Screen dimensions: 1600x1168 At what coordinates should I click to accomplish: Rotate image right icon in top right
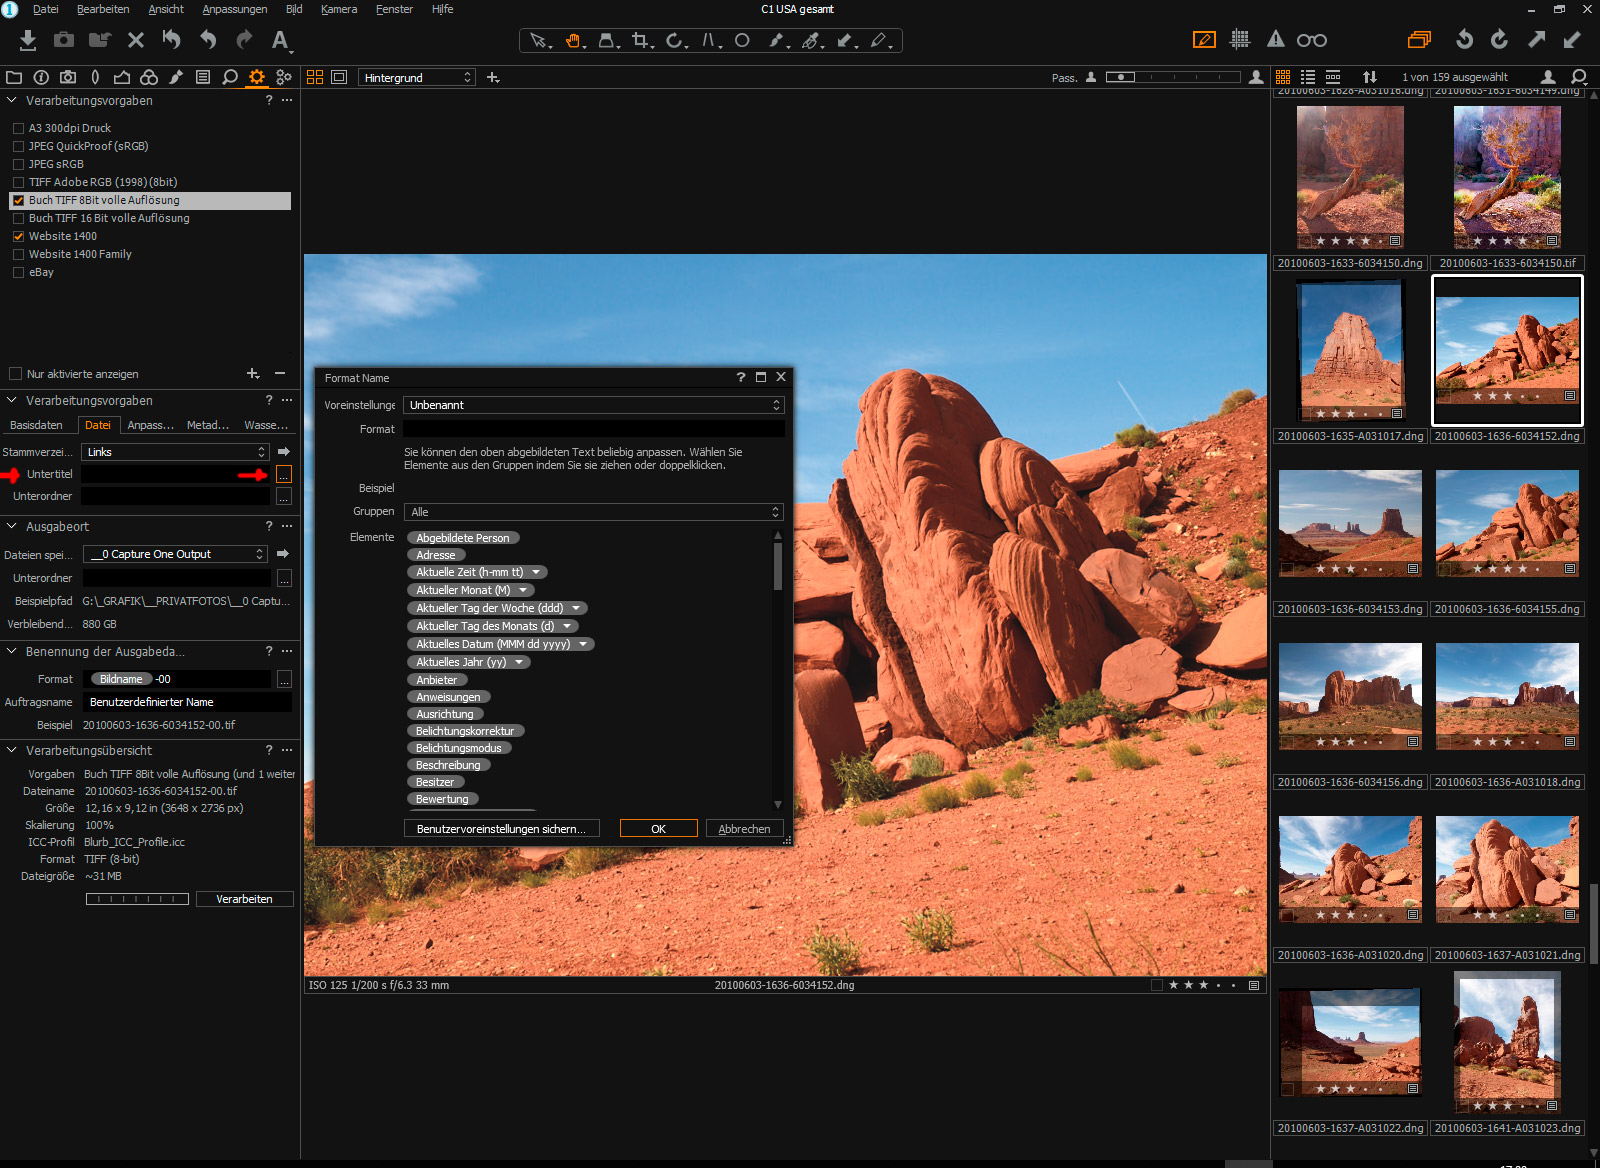pos(1499,40)
